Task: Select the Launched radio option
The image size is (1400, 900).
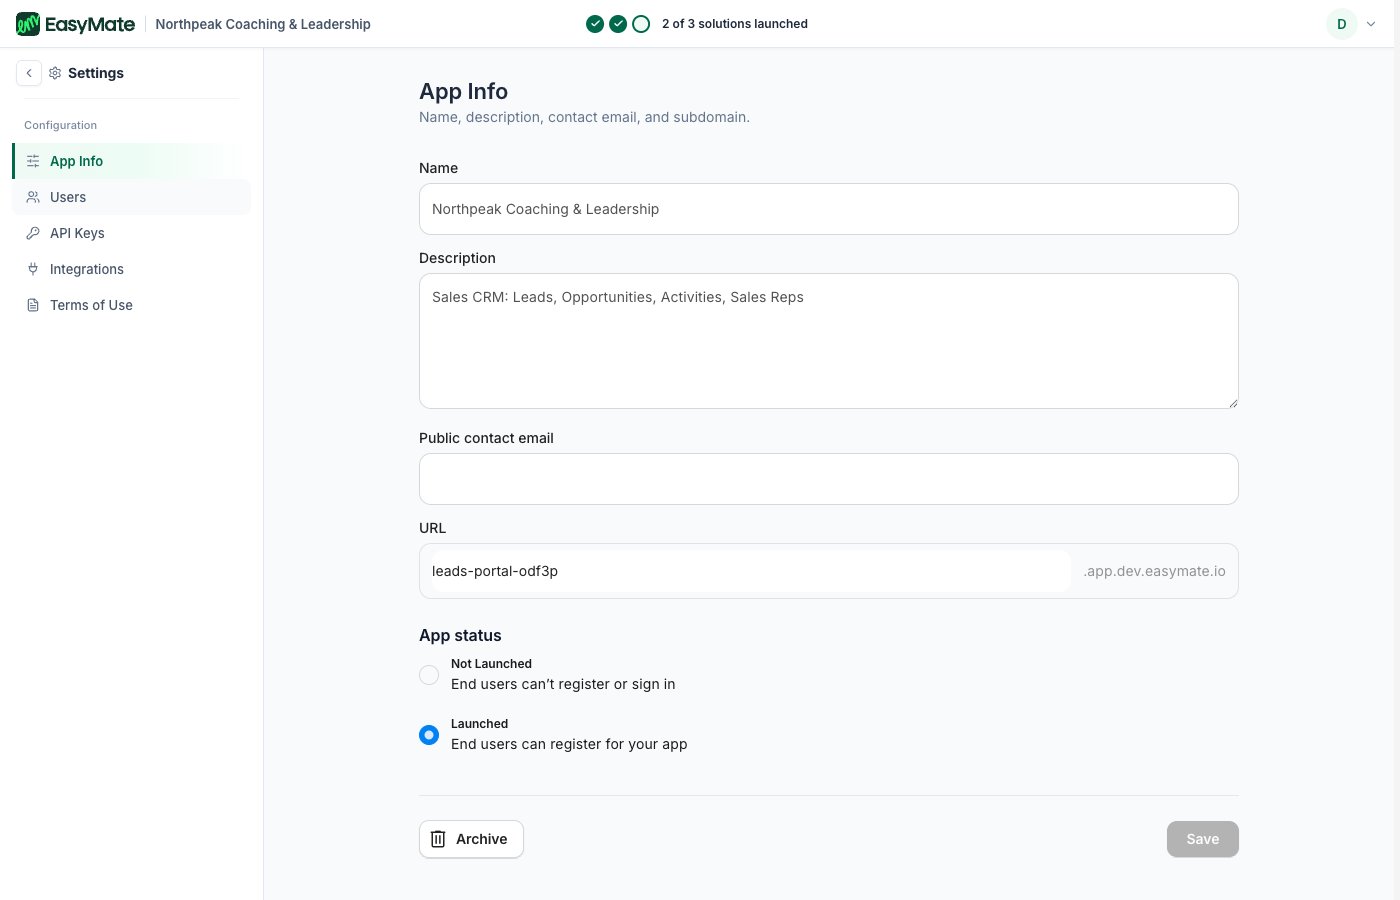Action: (429, 735)
